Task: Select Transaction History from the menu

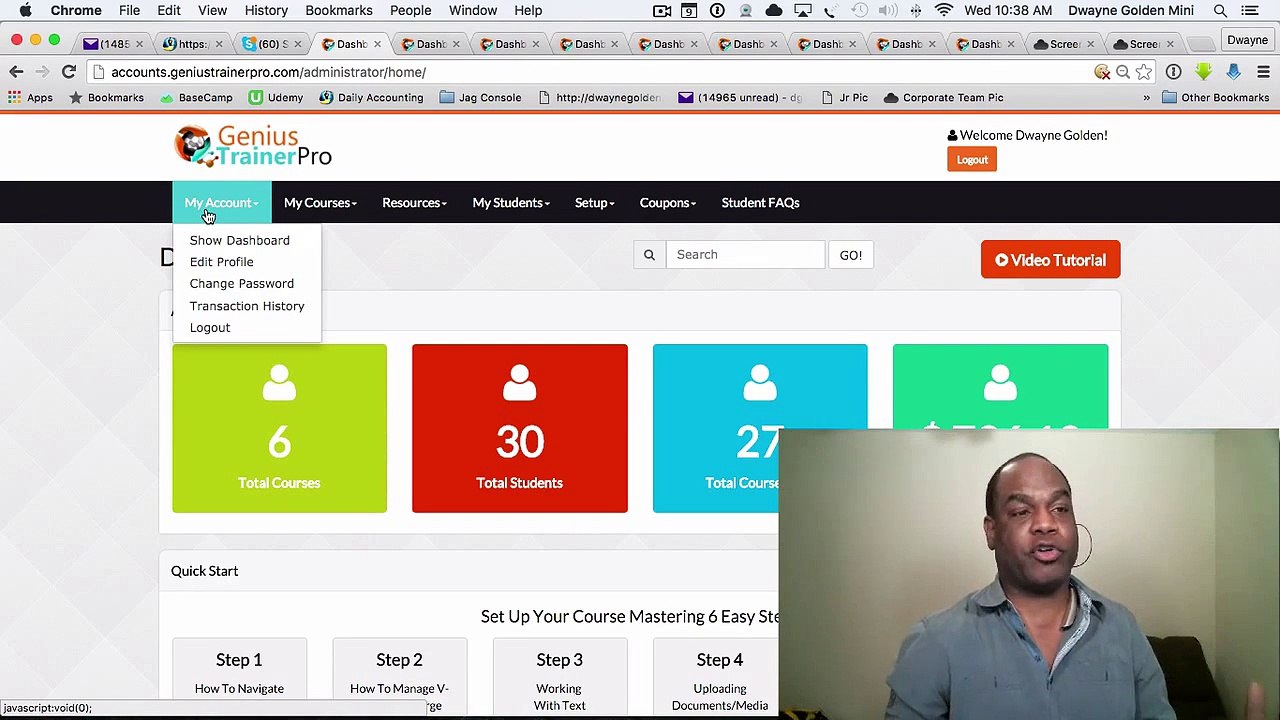Action: [x=247, y=306]
